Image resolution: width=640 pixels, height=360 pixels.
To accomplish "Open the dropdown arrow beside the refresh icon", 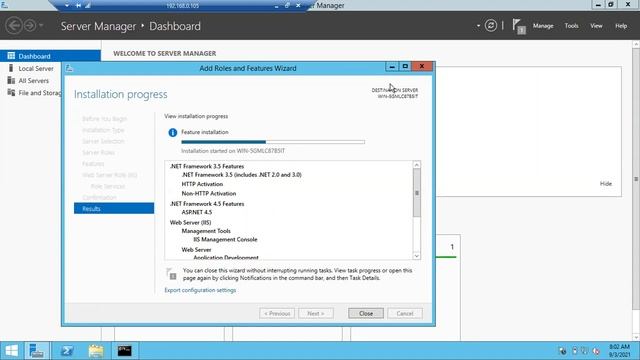I will coord(478,26).
